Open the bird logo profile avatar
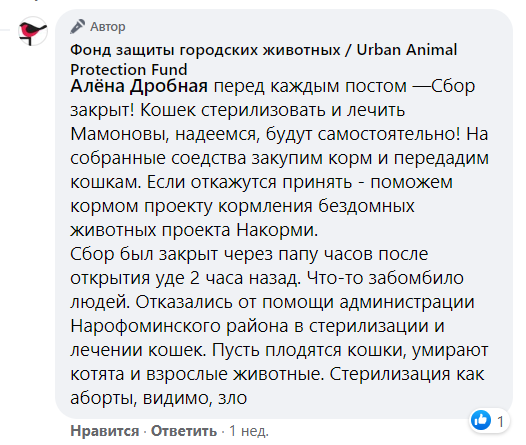 pos(32,31)
